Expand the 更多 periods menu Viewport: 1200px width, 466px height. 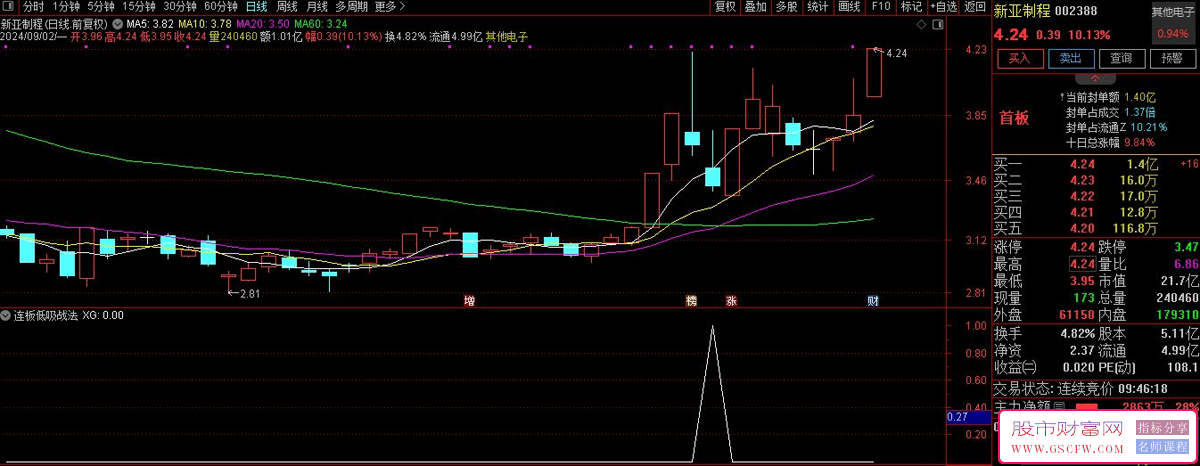389,6
